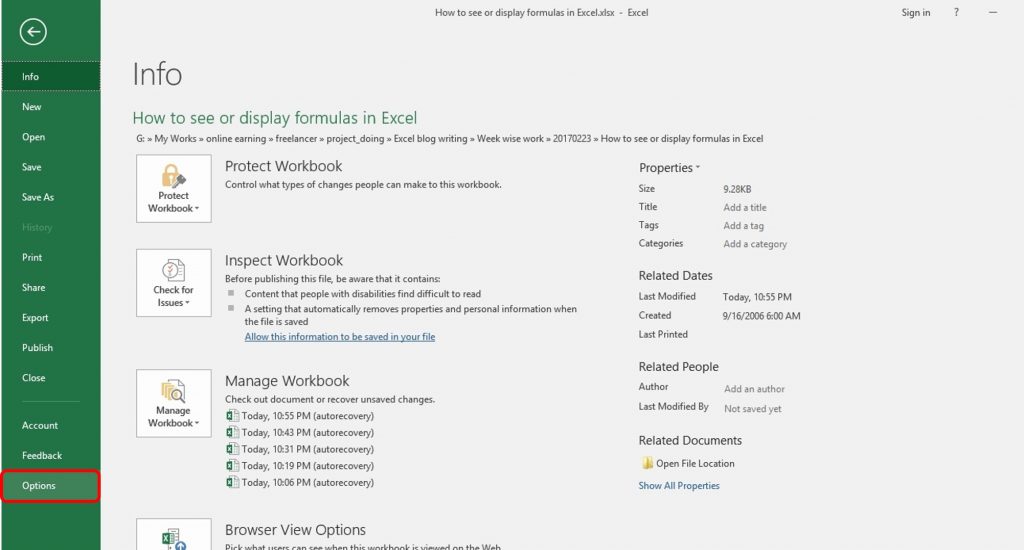Click the file path breadcrumb text
Screen dimensions: 1024x550
[449, 138]
